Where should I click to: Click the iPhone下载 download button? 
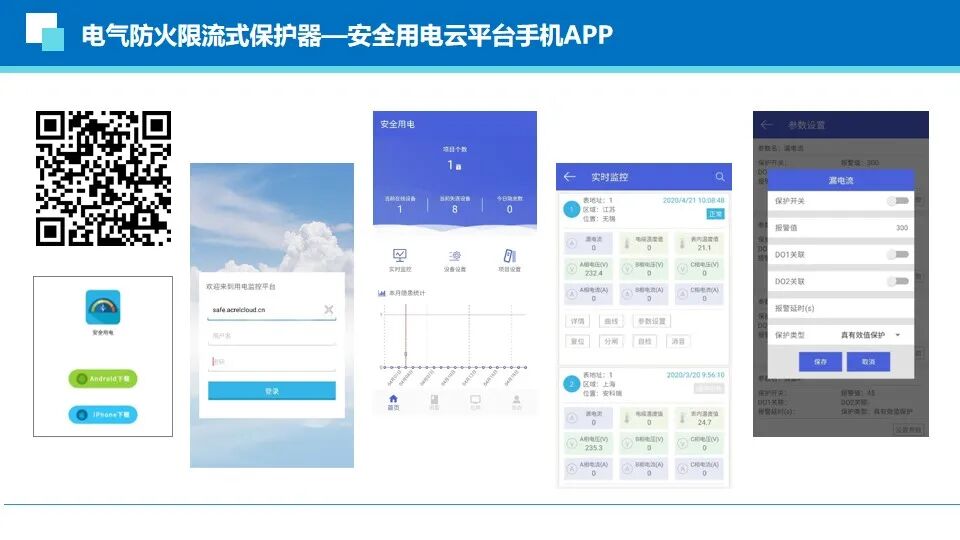(103, 414)
